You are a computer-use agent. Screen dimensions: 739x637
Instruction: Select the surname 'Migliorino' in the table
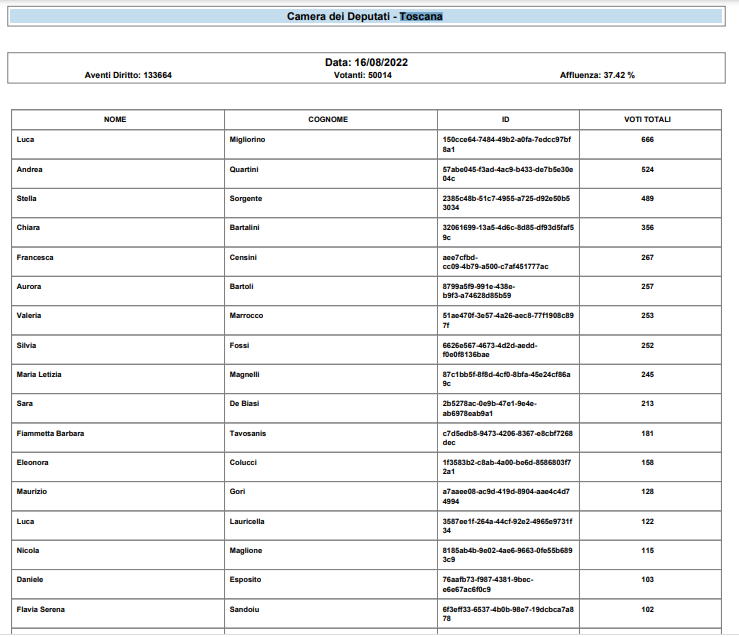[x=247, y=140]
